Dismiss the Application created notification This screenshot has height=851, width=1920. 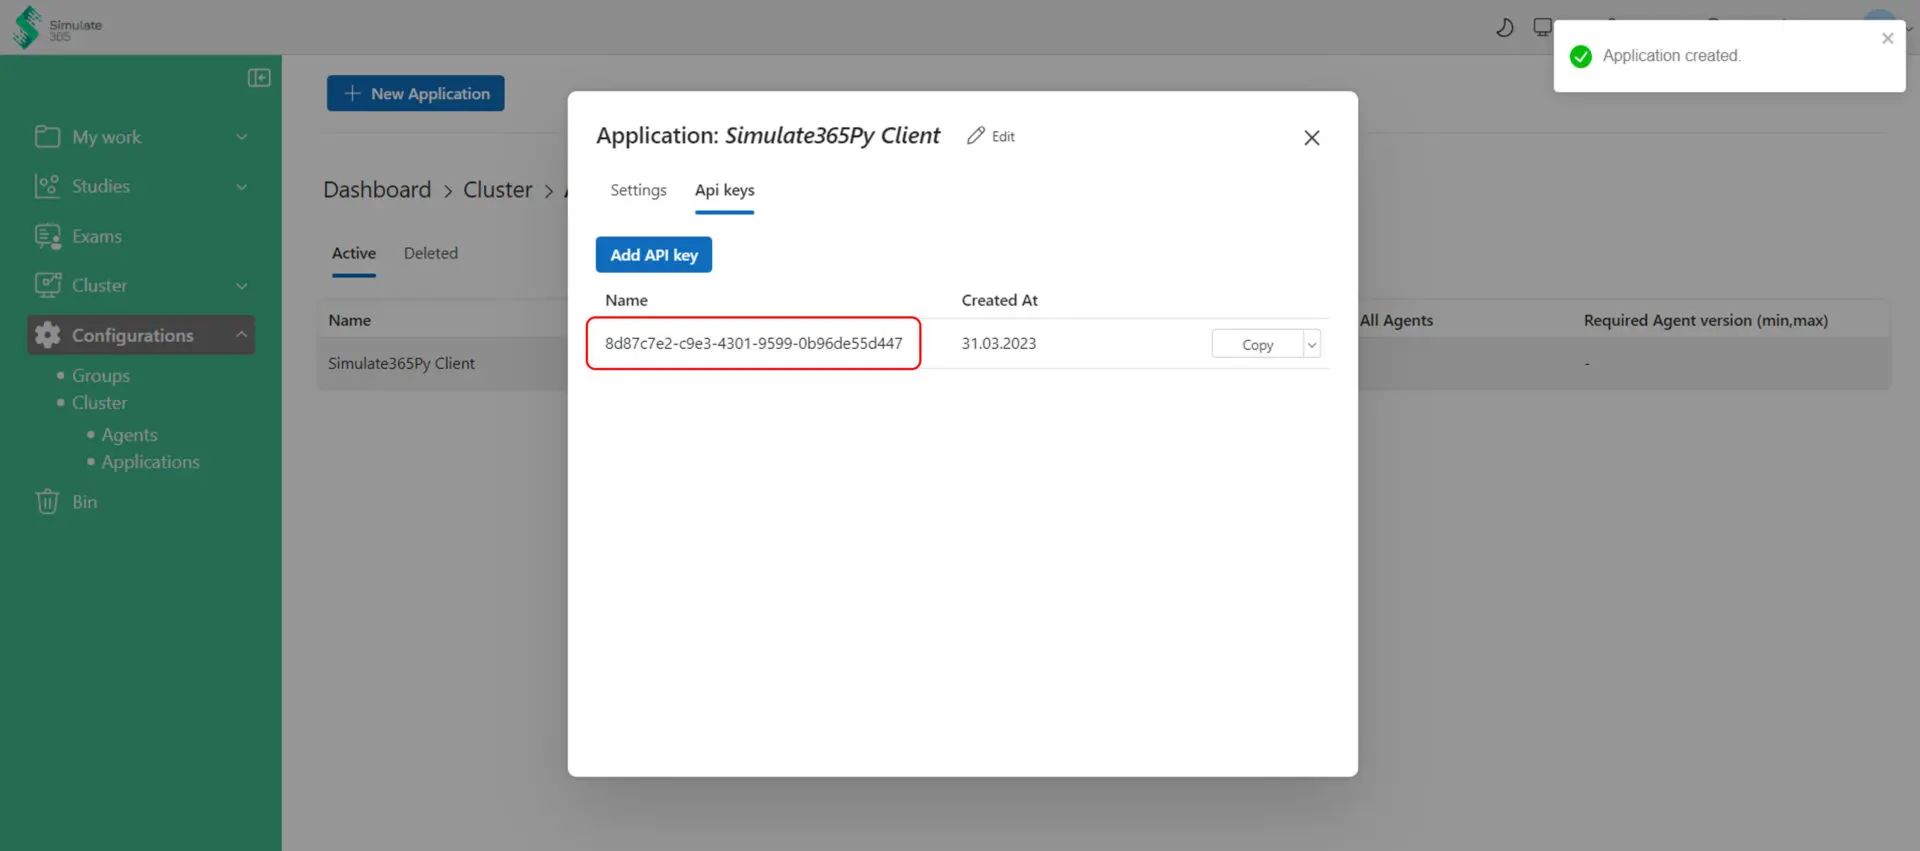coord(1887,39)
